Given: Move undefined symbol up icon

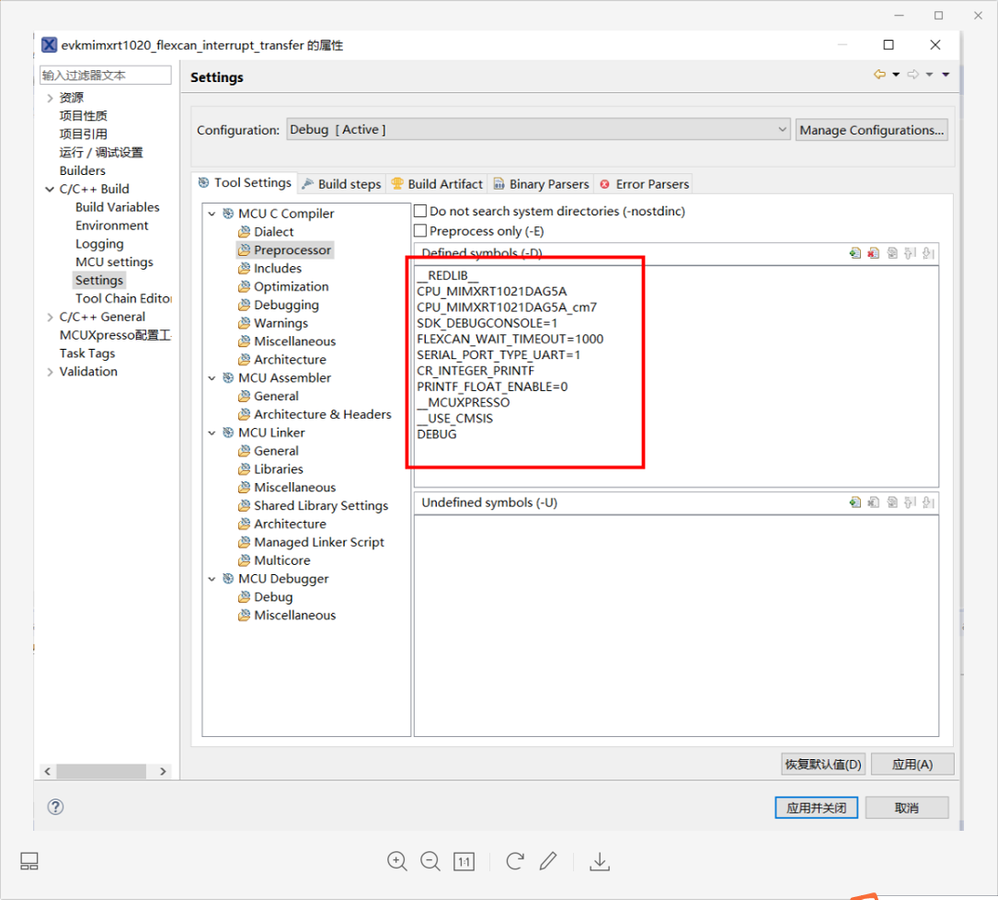Looking at the screenshot, I should click(x=910, y=503).
